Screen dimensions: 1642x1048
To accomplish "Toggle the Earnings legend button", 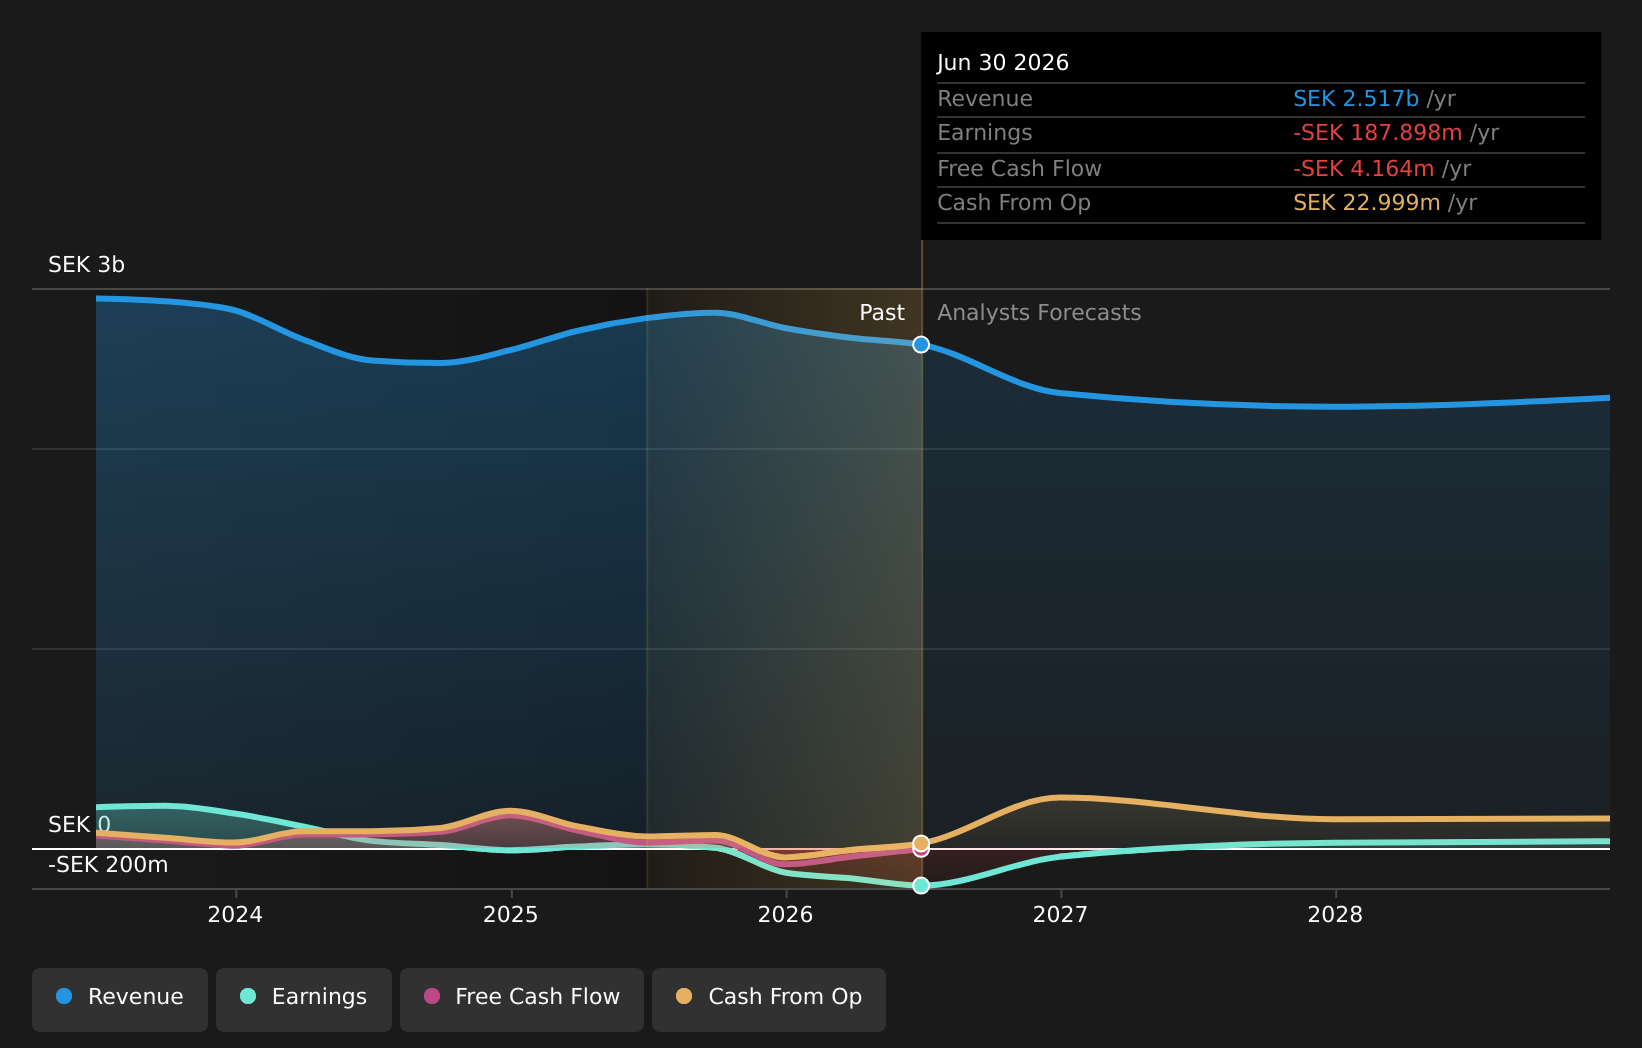I will [304, 999].
